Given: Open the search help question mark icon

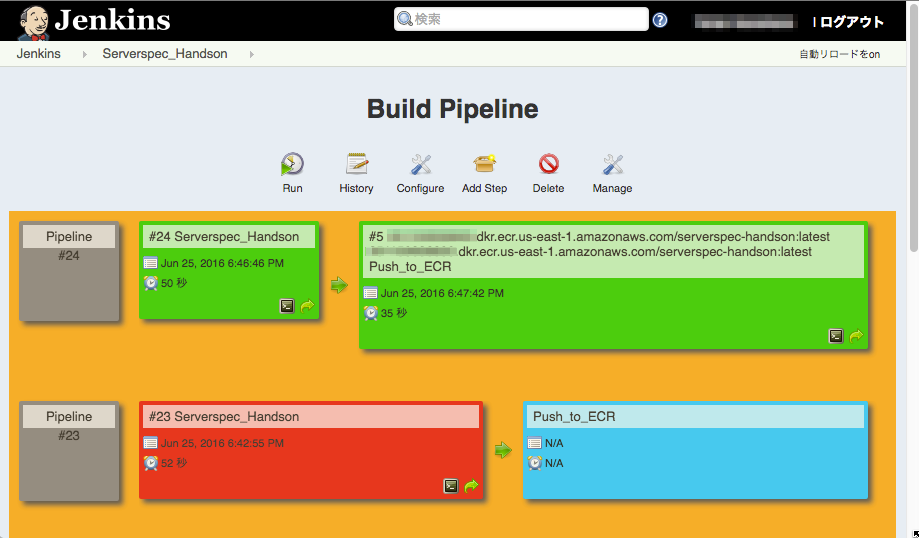Looking at the screenshot, I should tap(660, 20).
